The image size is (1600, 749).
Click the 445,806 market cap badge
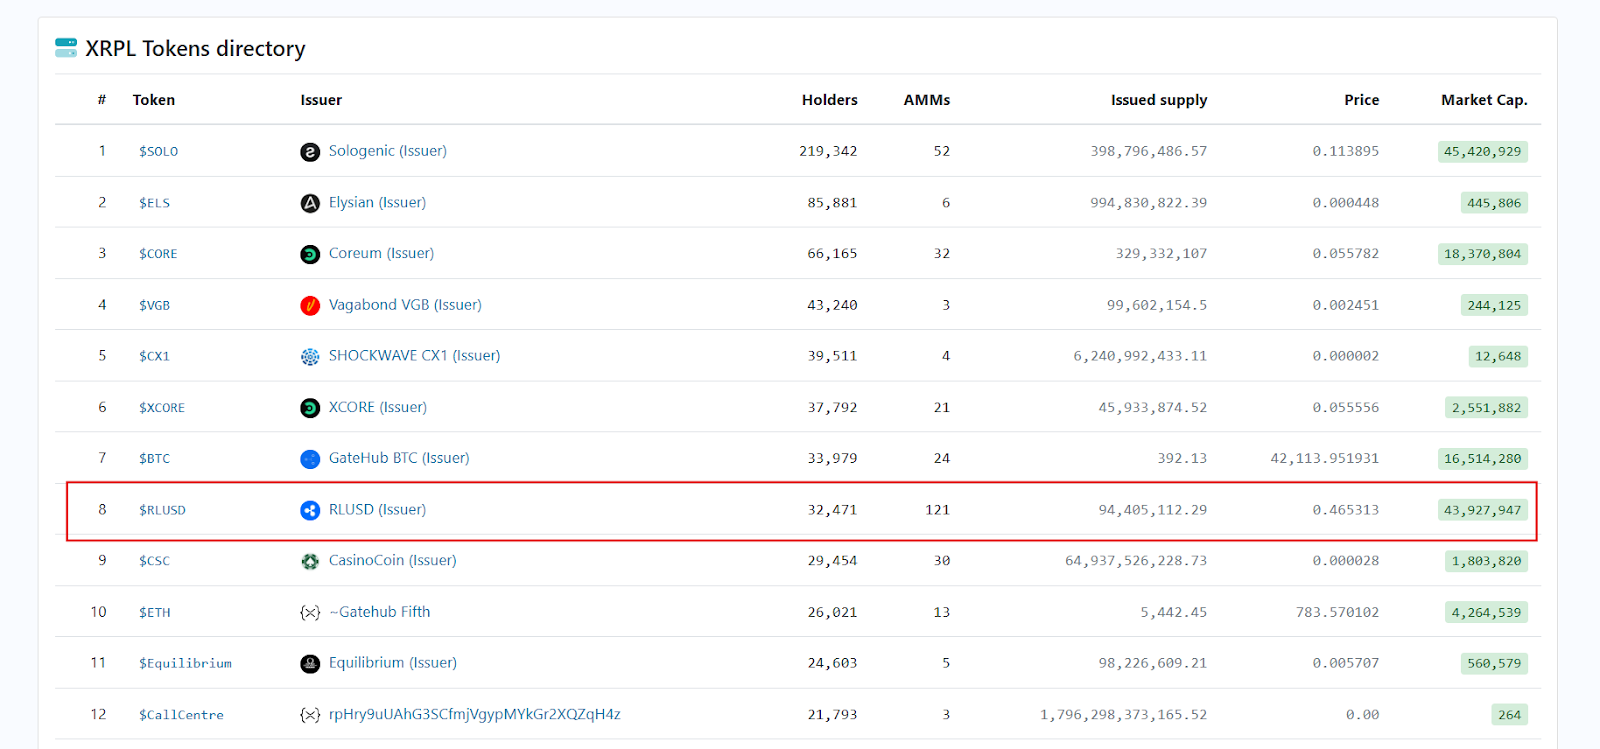pyautogui.click(x=1494, y=203)
